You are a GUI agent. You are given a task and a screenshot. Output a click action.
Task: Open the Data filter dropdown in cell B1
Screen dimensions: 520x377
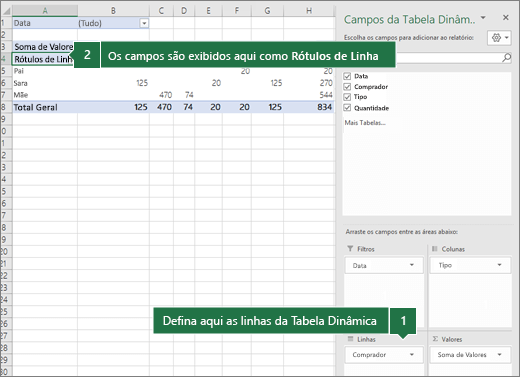pyautogui.click(x=144, y=23)
